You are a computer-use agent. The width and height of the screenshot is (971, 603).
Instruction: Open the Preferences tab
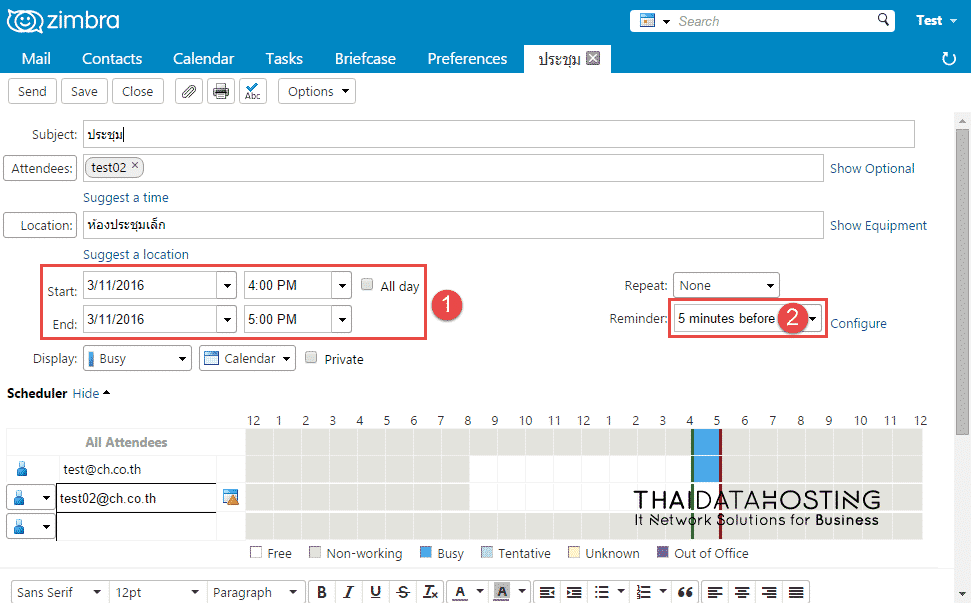(467, 59)
